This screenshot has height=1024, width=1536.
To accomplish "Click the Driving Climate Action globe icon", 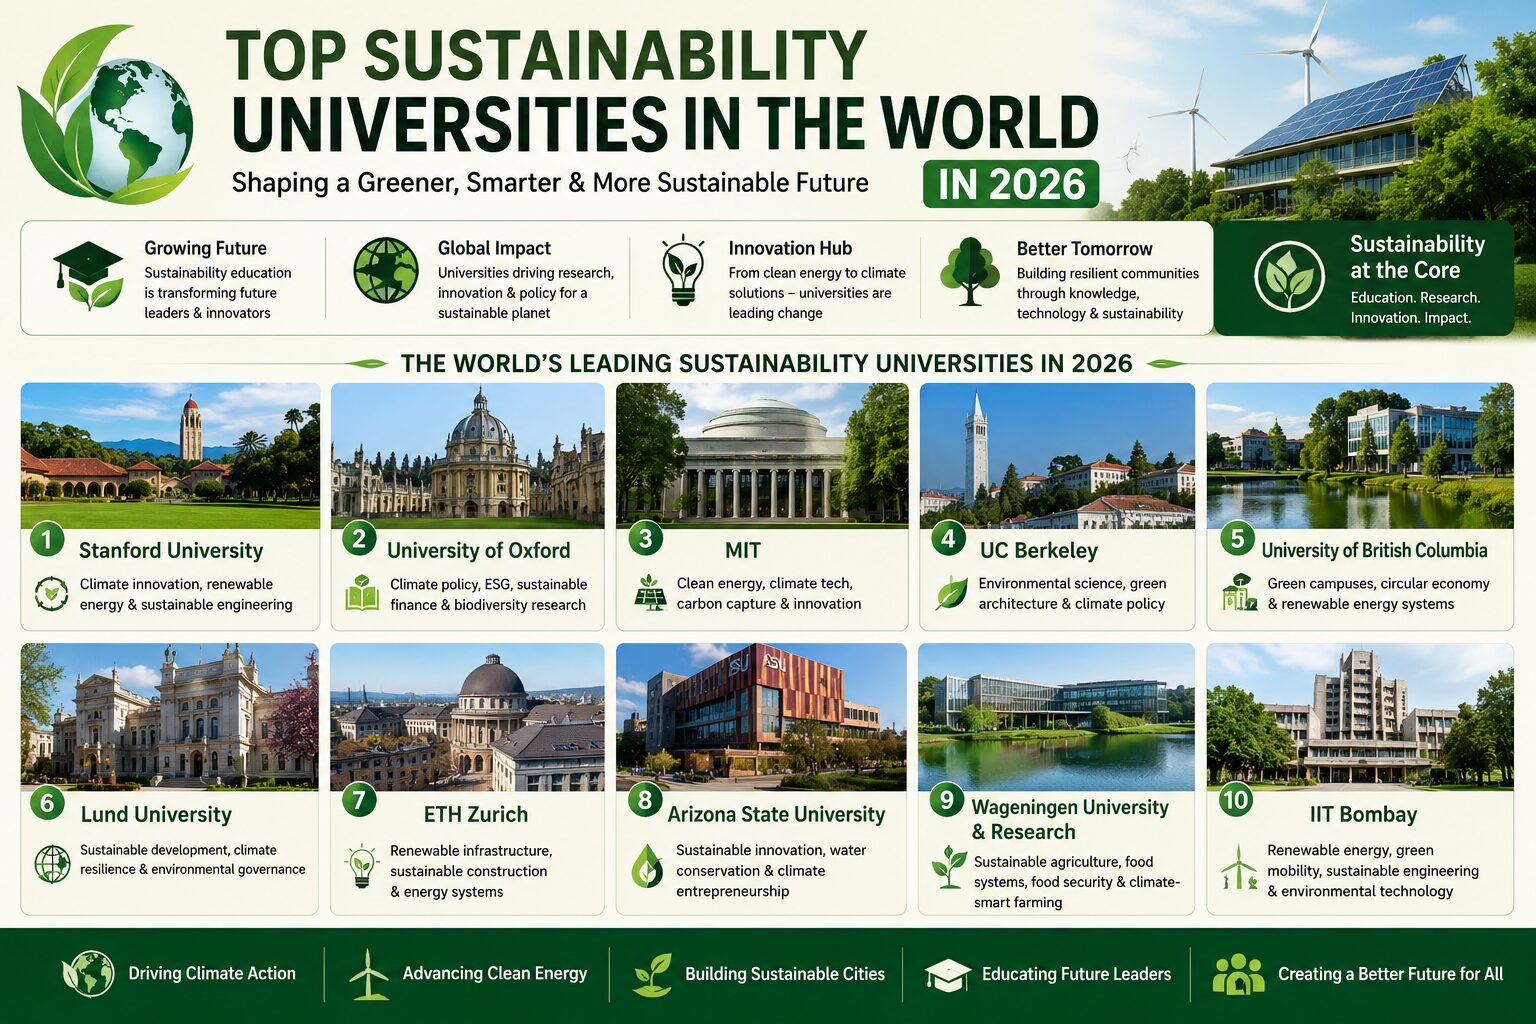I will [88, 974].
